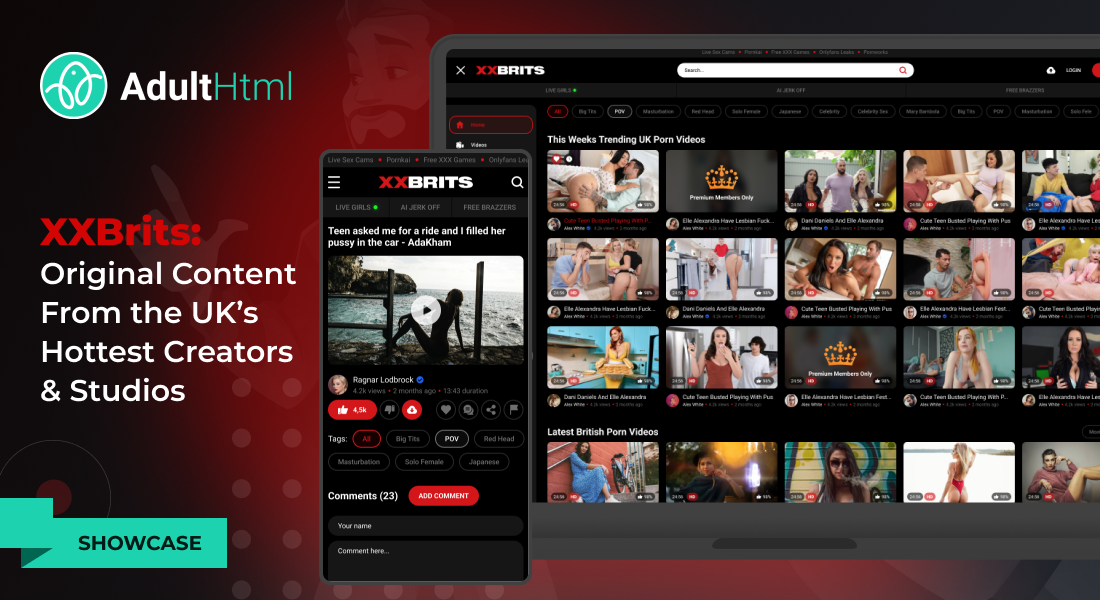This screenshot has width=1100, height=600.
Task: Select the All filter chip on the laptop
Action: (558, 112)
